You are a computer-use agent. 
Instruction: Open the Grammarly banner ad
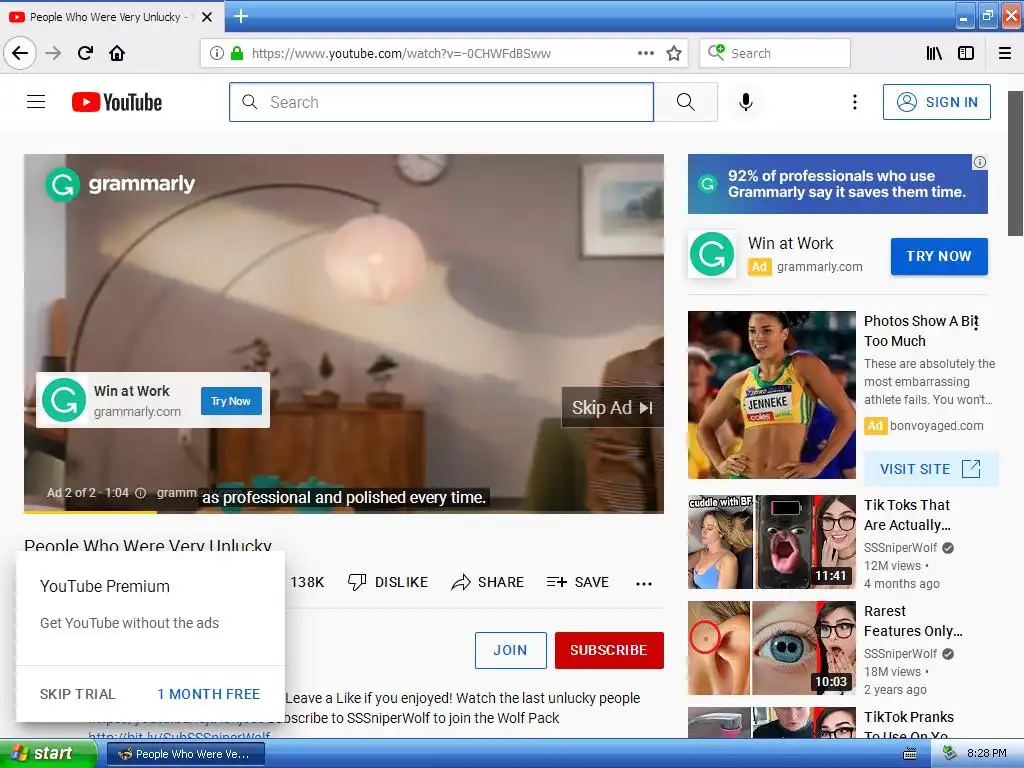[837, 184]
